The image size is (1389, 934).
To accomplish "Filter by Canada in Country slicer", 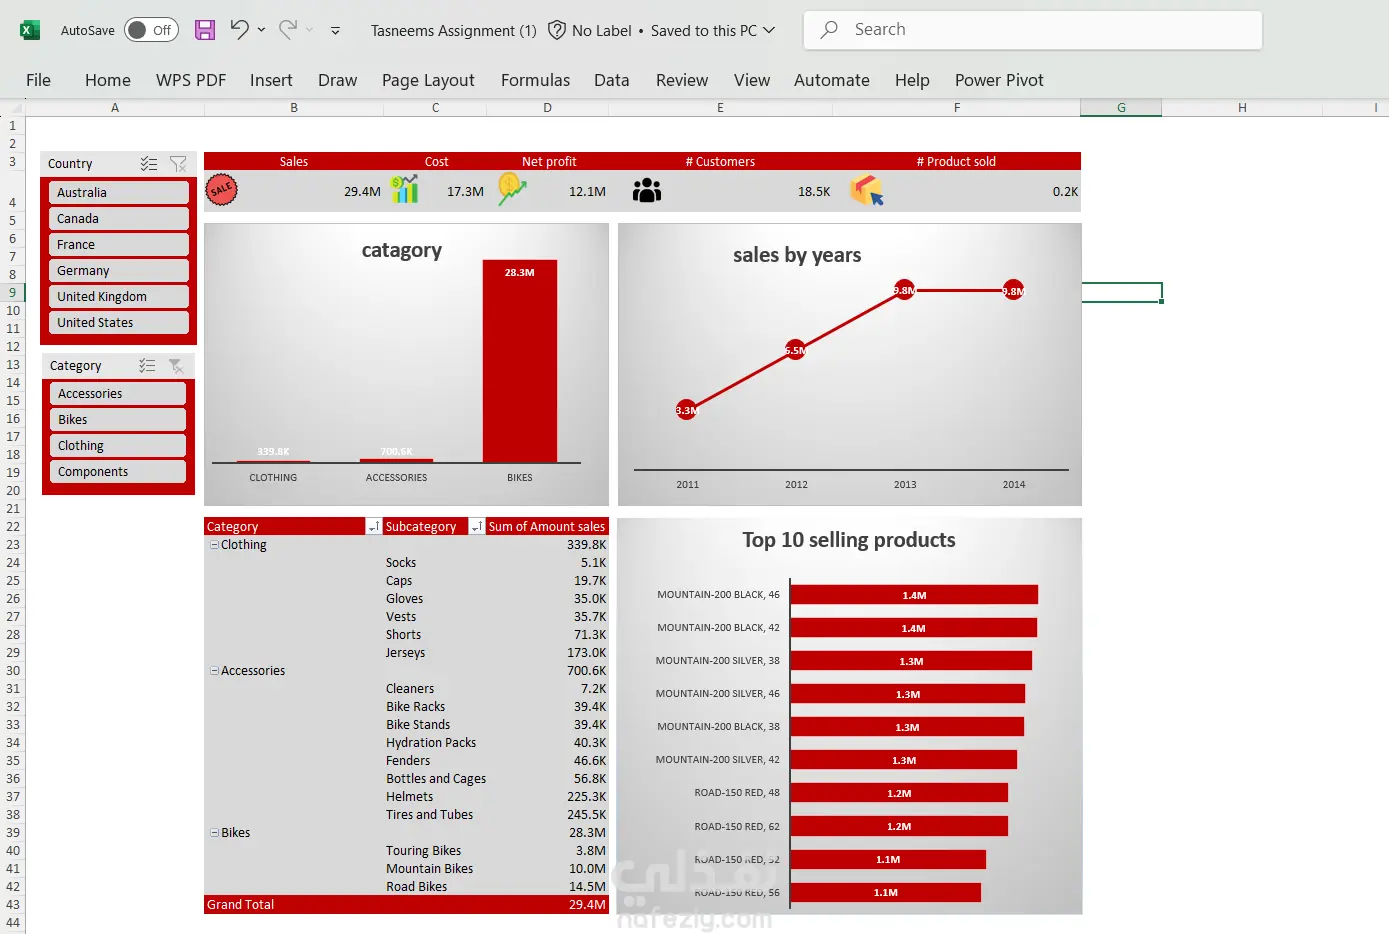I will [x=119, y=218].
